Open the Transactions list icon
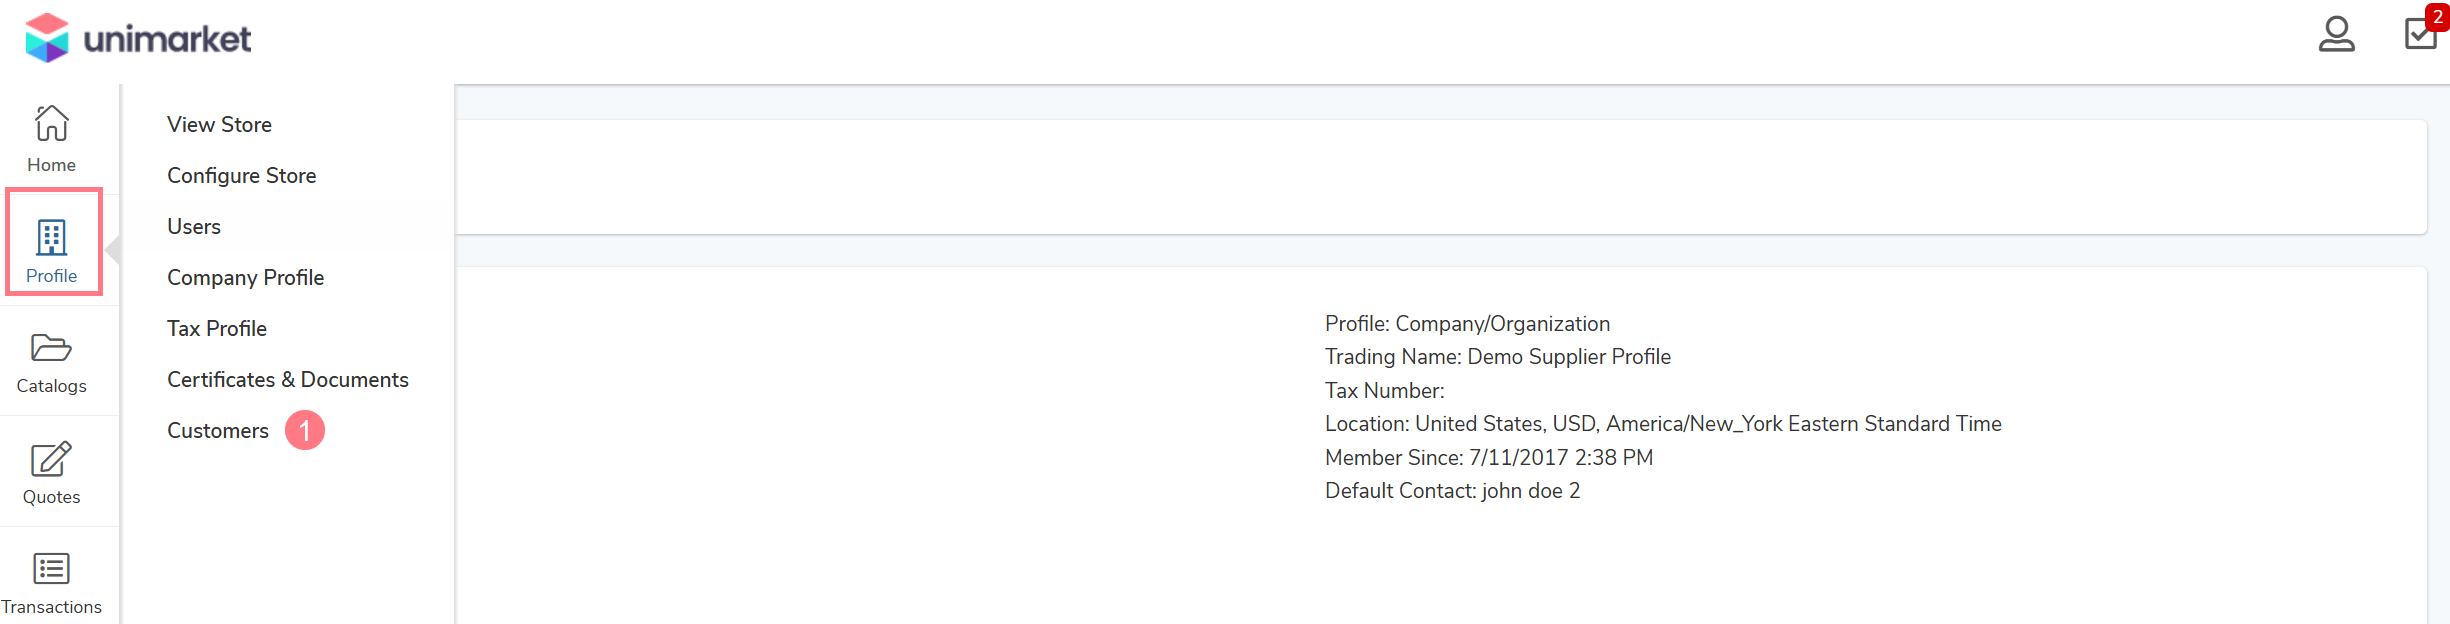The width and height of the screenshot is (2450, 624). coord(51,568)
